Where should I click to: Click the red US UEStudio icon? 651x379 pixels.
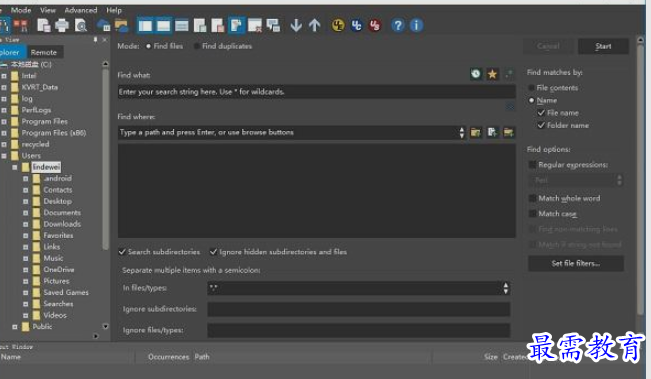[x=374, y=26]
